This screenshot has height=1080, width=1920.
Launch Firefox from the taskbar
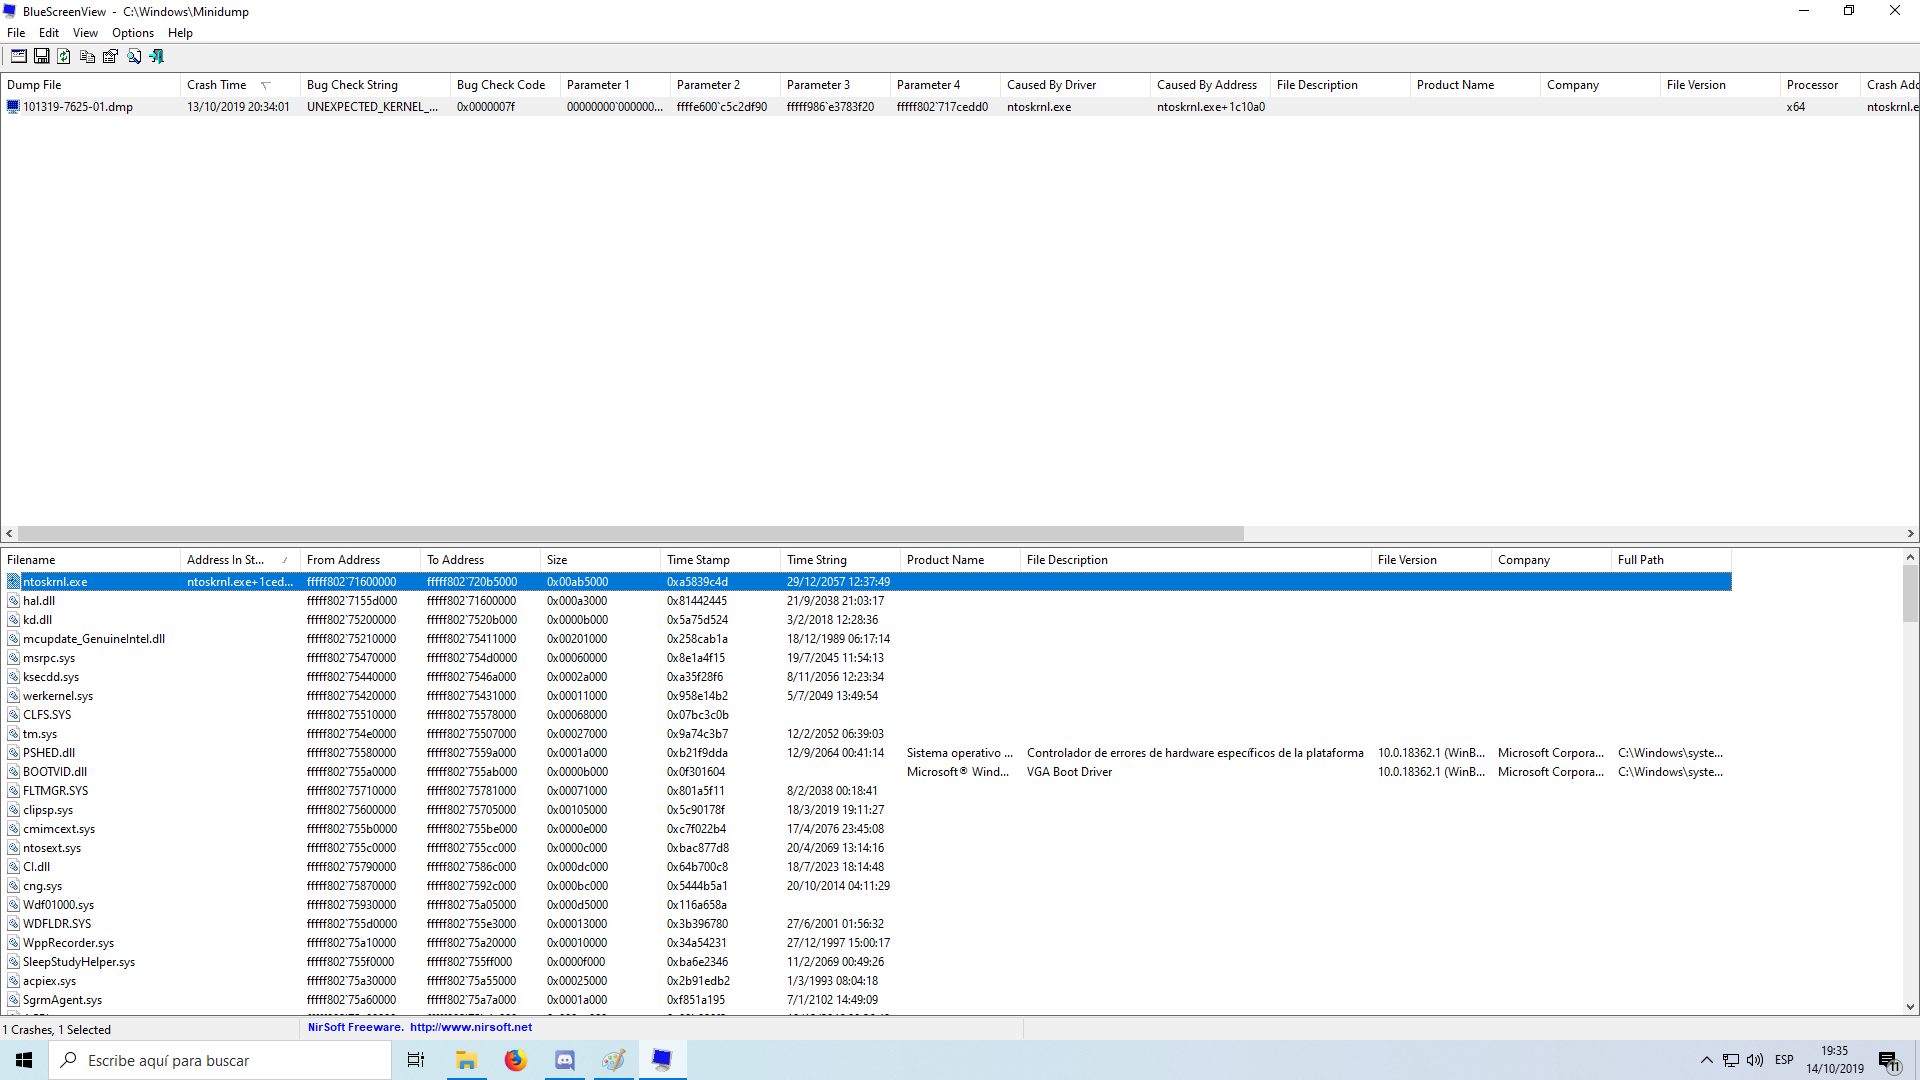[x=515, y=1060]
